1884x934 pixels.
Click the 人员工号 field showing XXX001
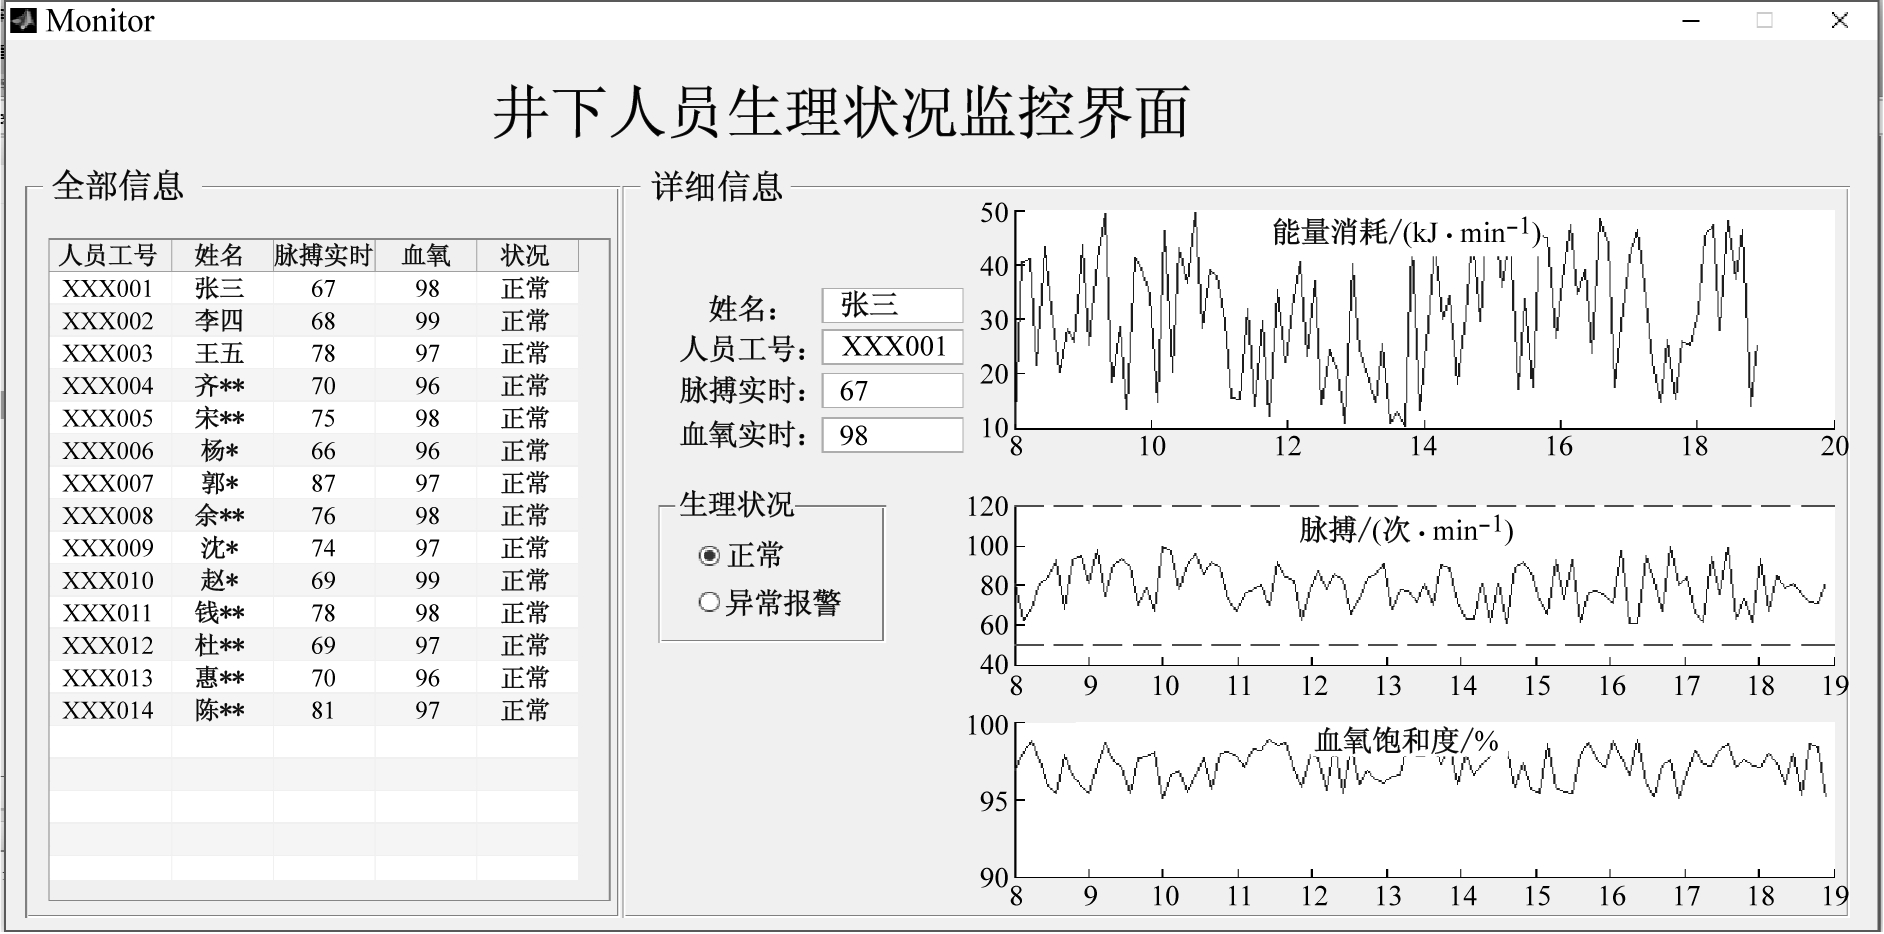point(892,347)
